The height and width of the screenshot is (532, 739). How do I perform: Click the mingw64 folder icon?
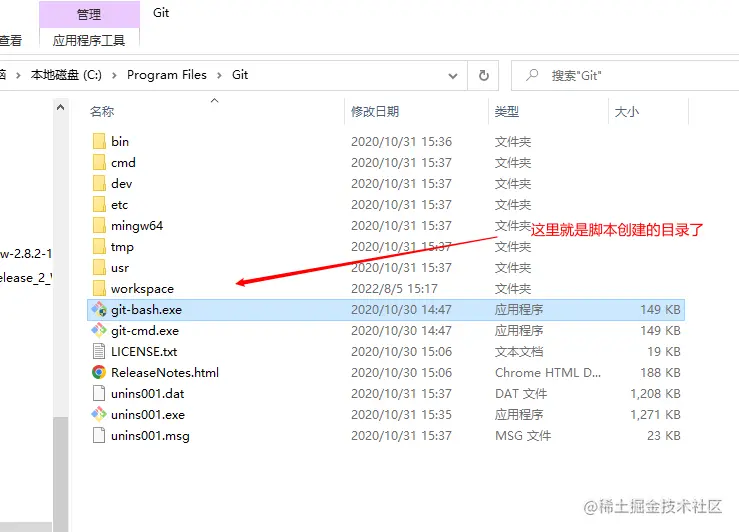tap(99, 225)
